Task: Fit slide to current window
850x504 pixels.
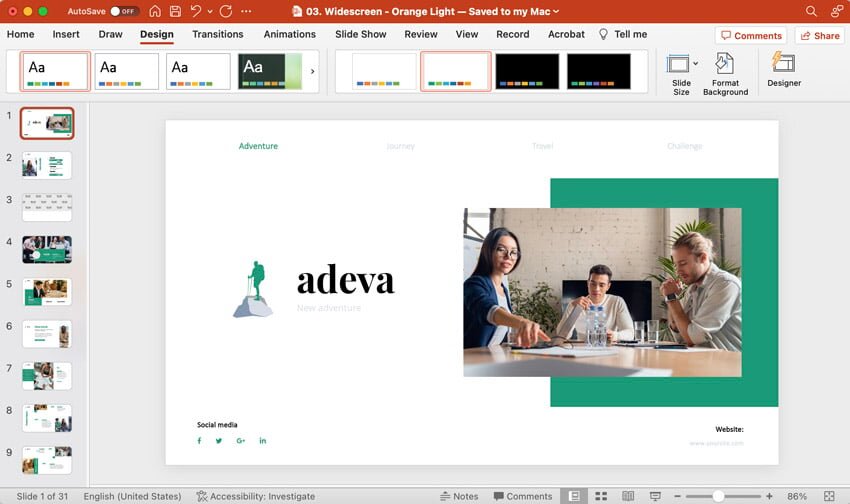Action: point(829,496)
